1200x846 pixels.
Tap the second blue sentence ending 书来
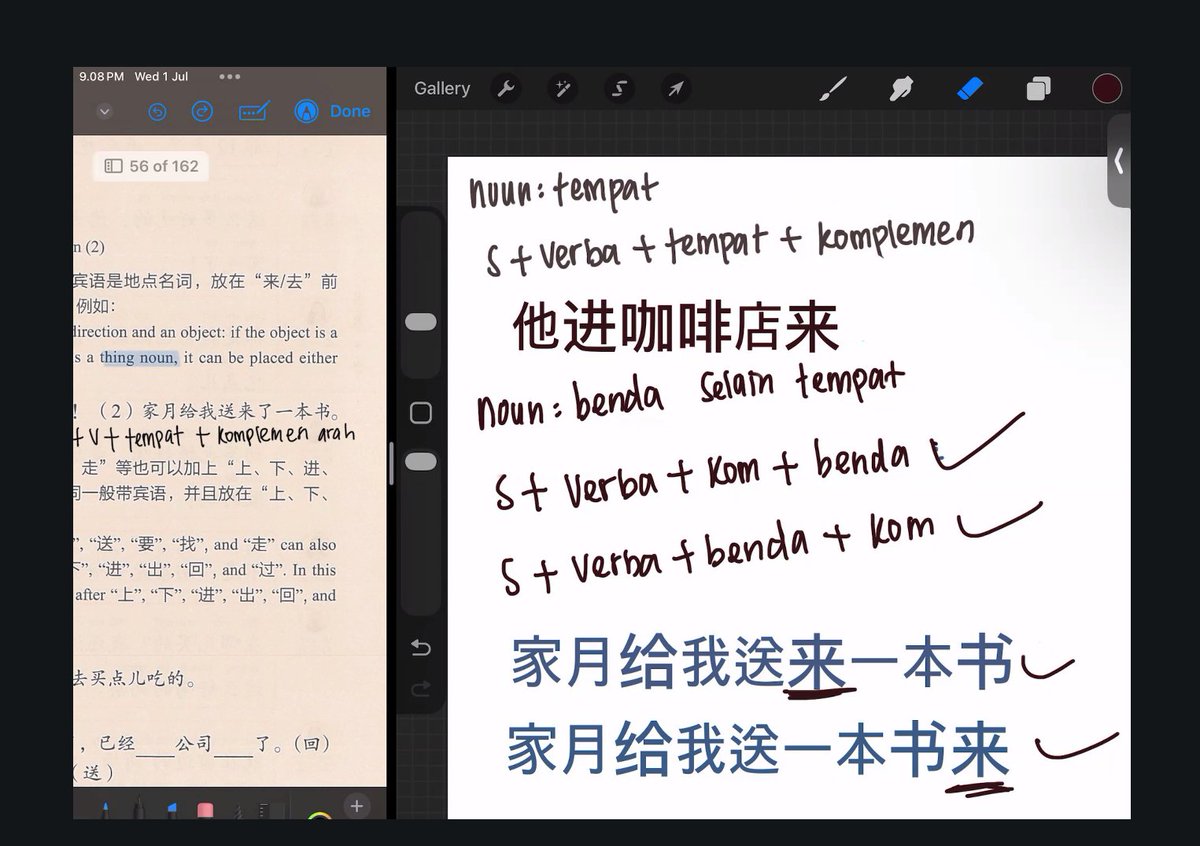759,750
